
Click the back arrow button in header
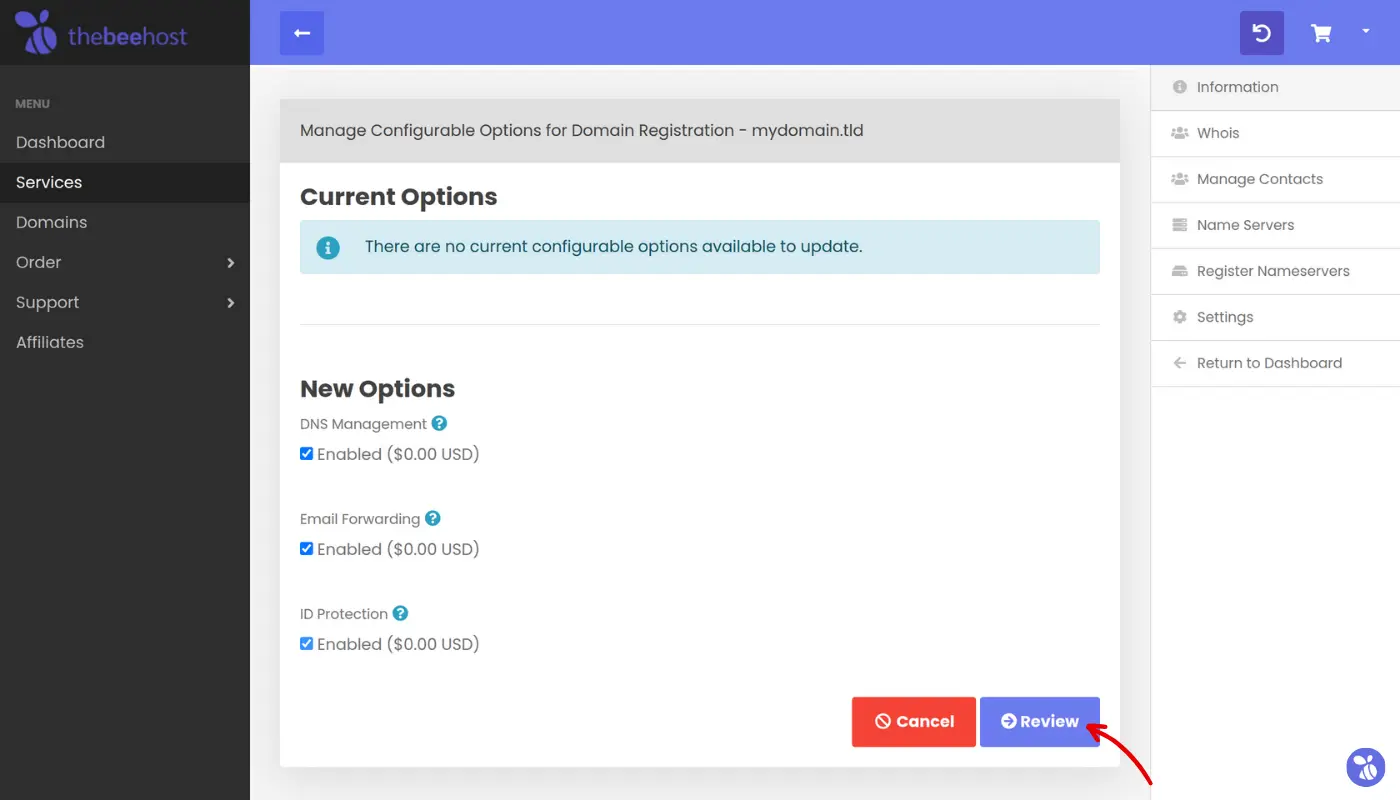click(x=302, y=33)
